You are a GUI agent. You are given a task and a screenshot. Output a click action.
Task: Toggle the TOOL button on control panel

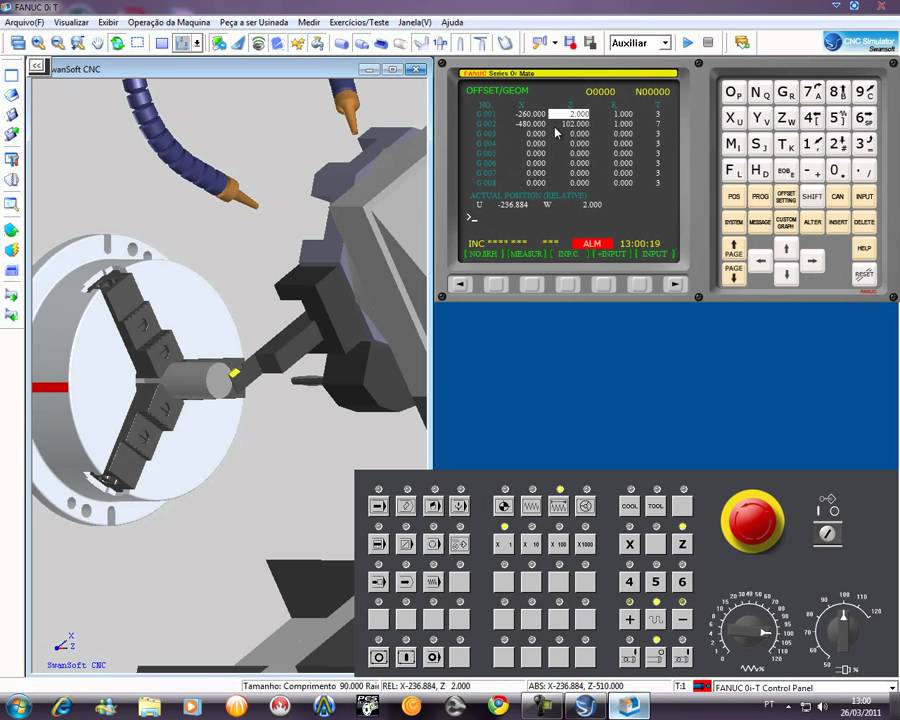point(655,506)
